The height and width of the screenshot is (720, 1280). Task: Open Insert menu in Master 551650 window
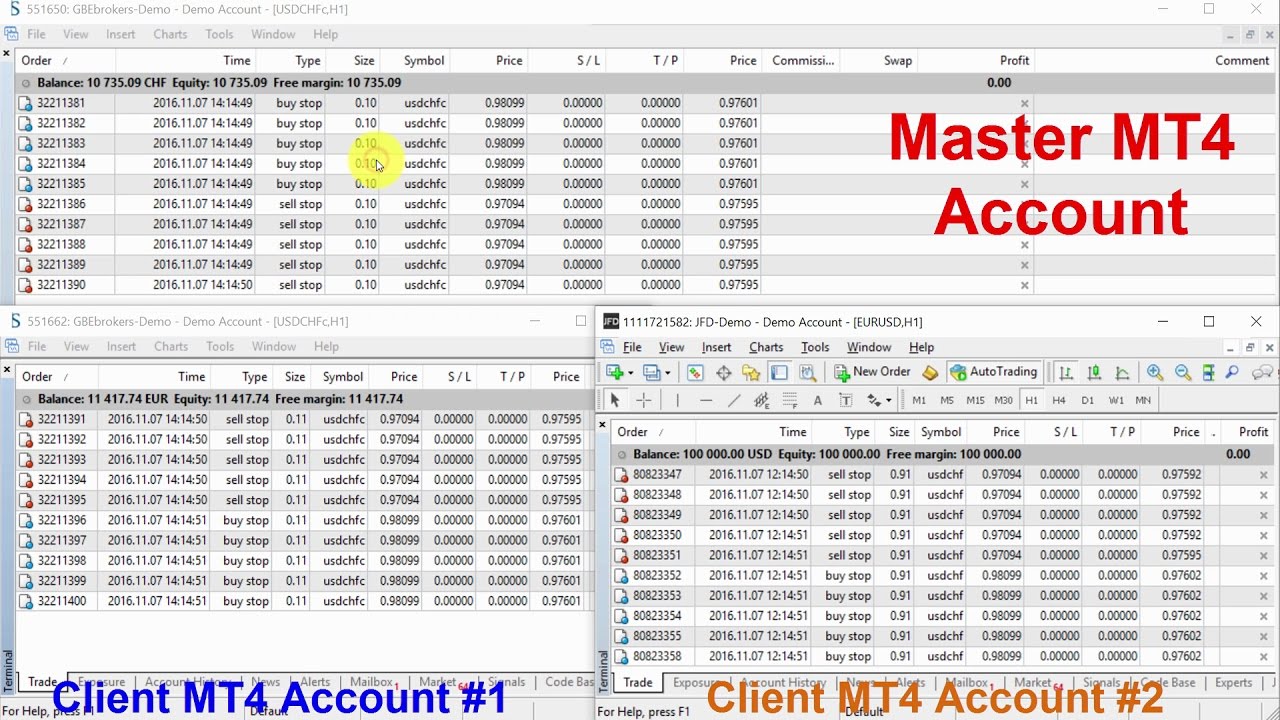coord(121,34)
